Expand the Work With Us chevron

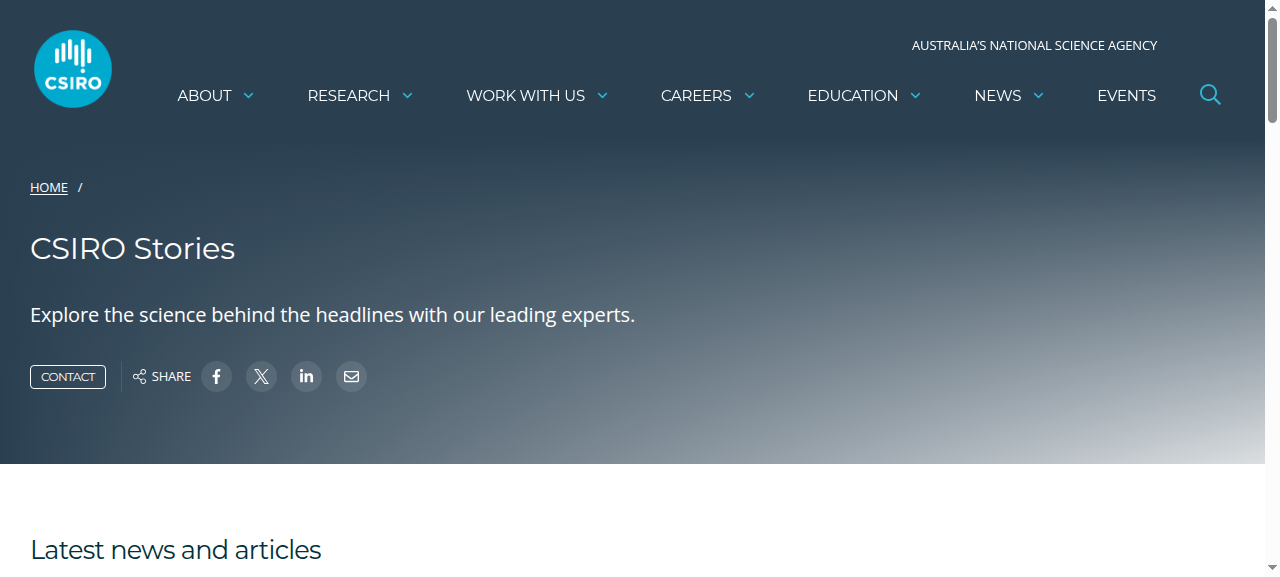pyautogui.click(x=602, y=96)
